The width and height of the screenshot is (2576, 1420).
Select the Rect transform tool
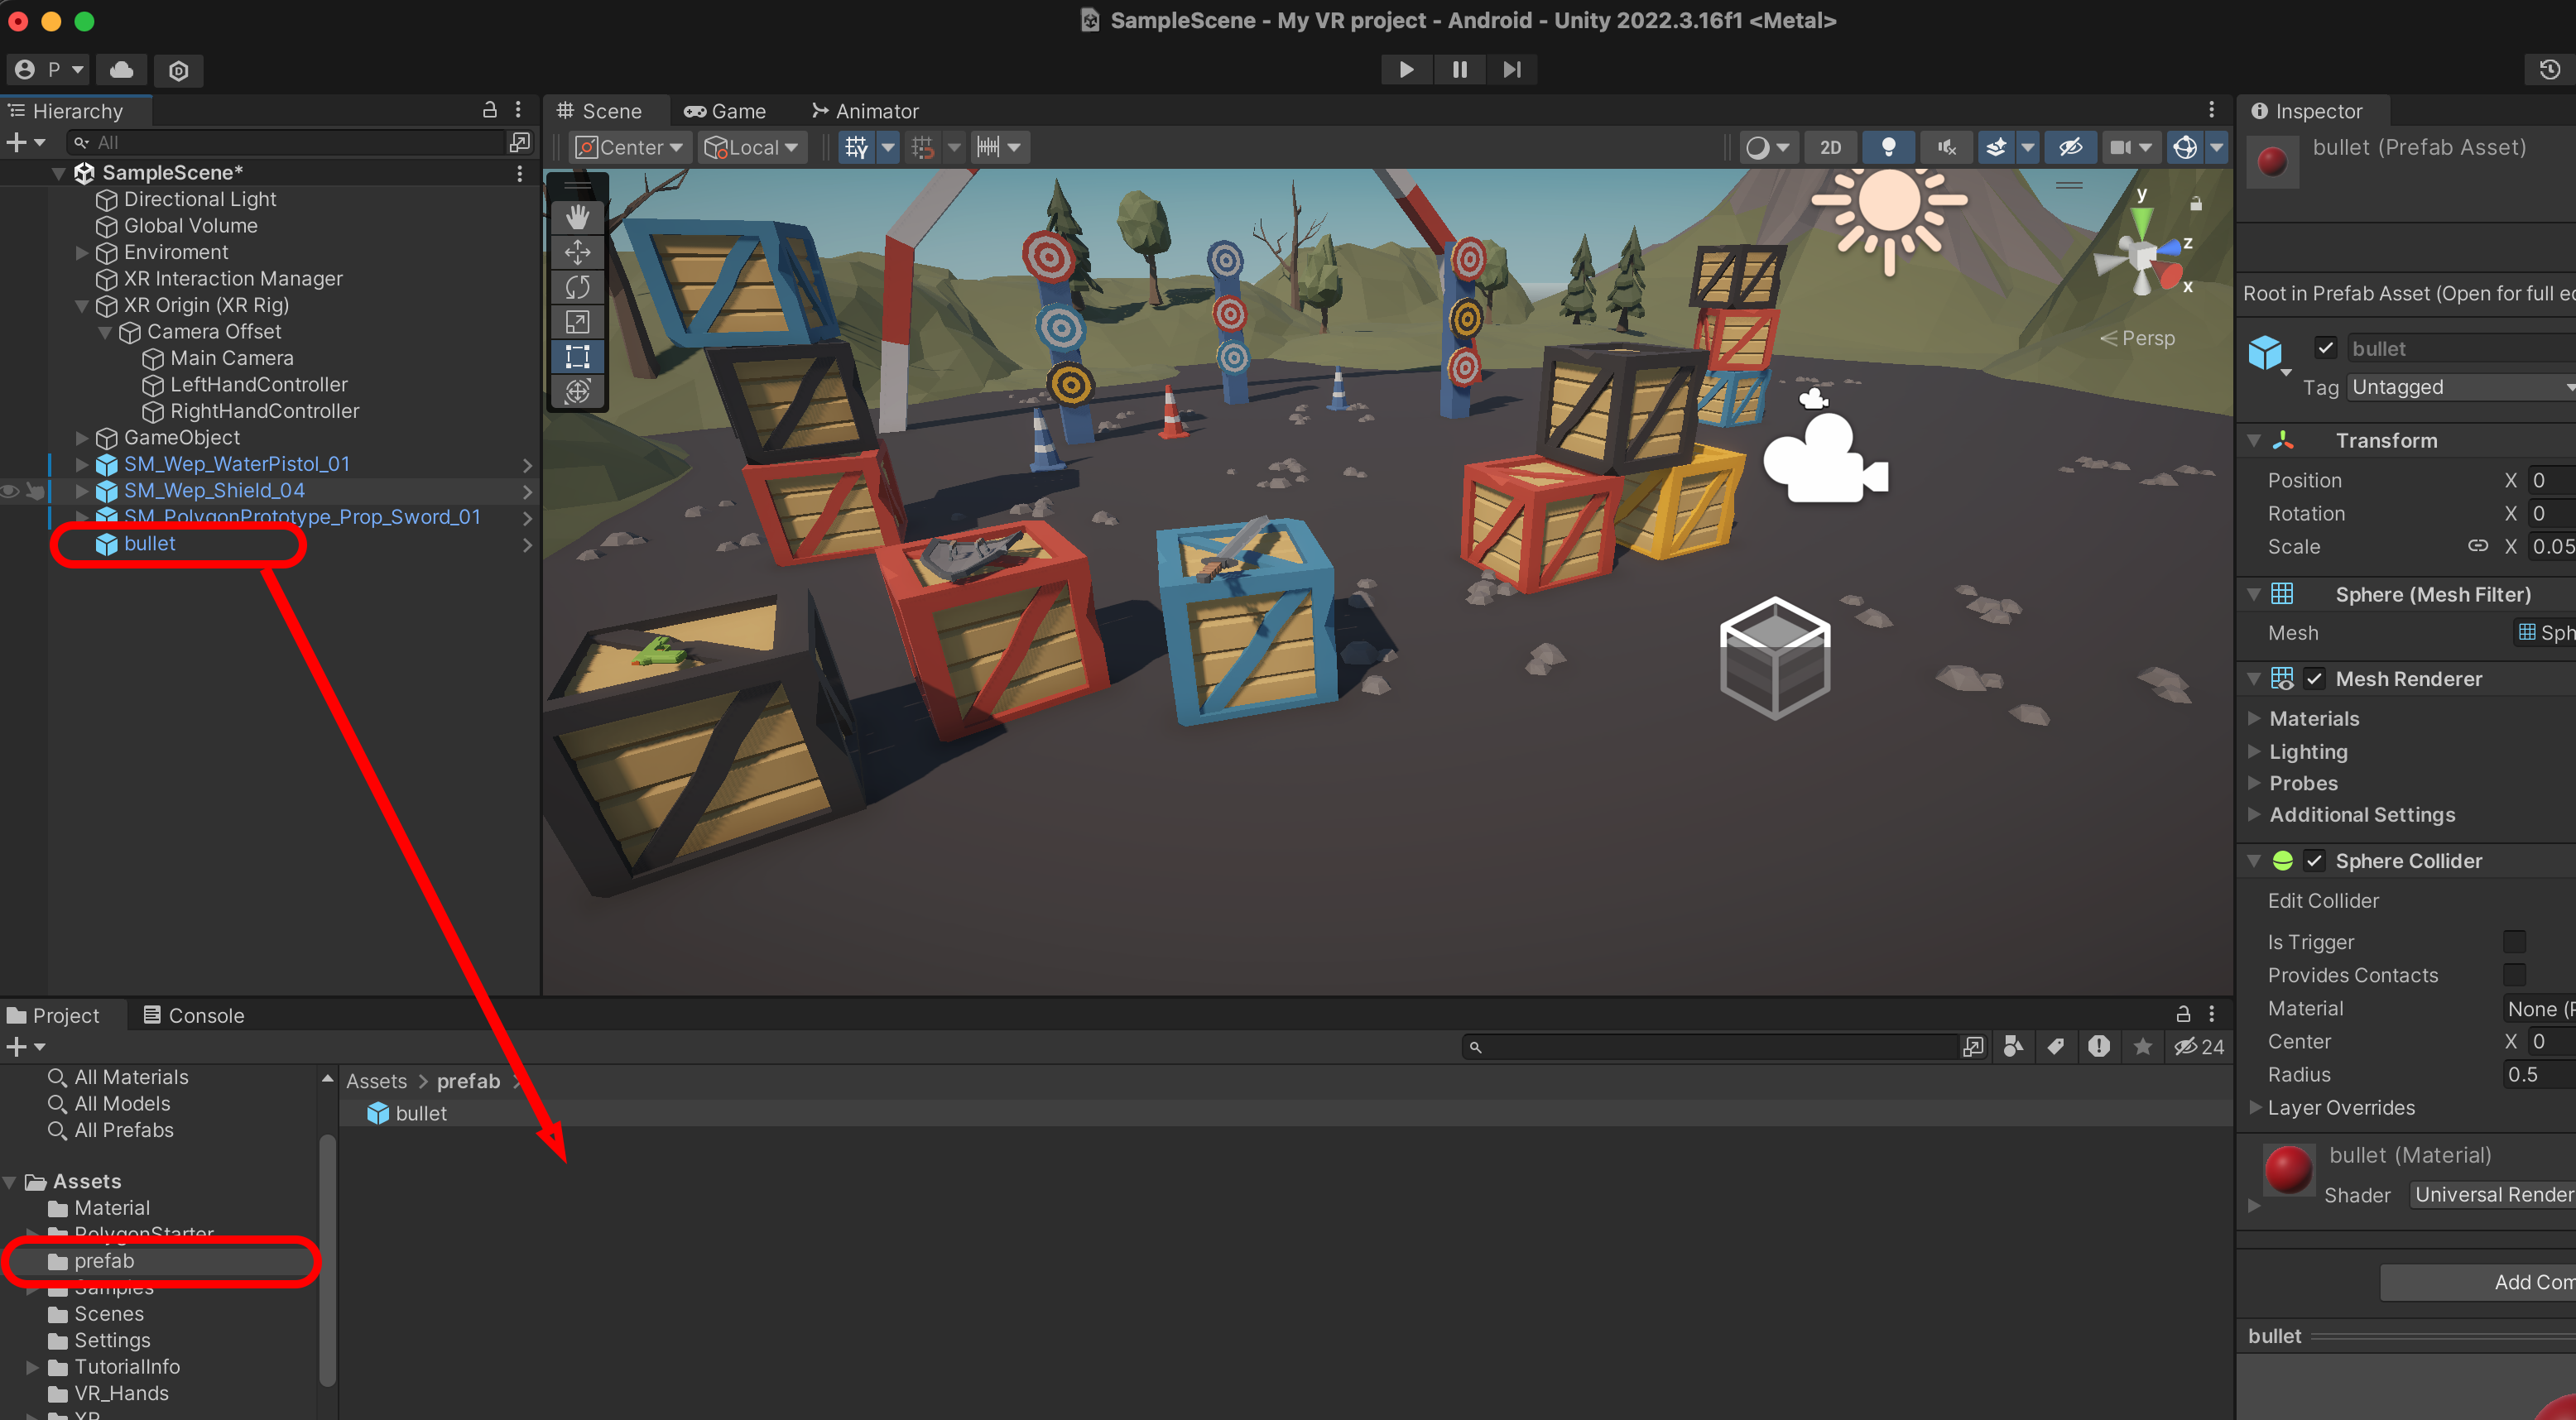click(577, 357)
